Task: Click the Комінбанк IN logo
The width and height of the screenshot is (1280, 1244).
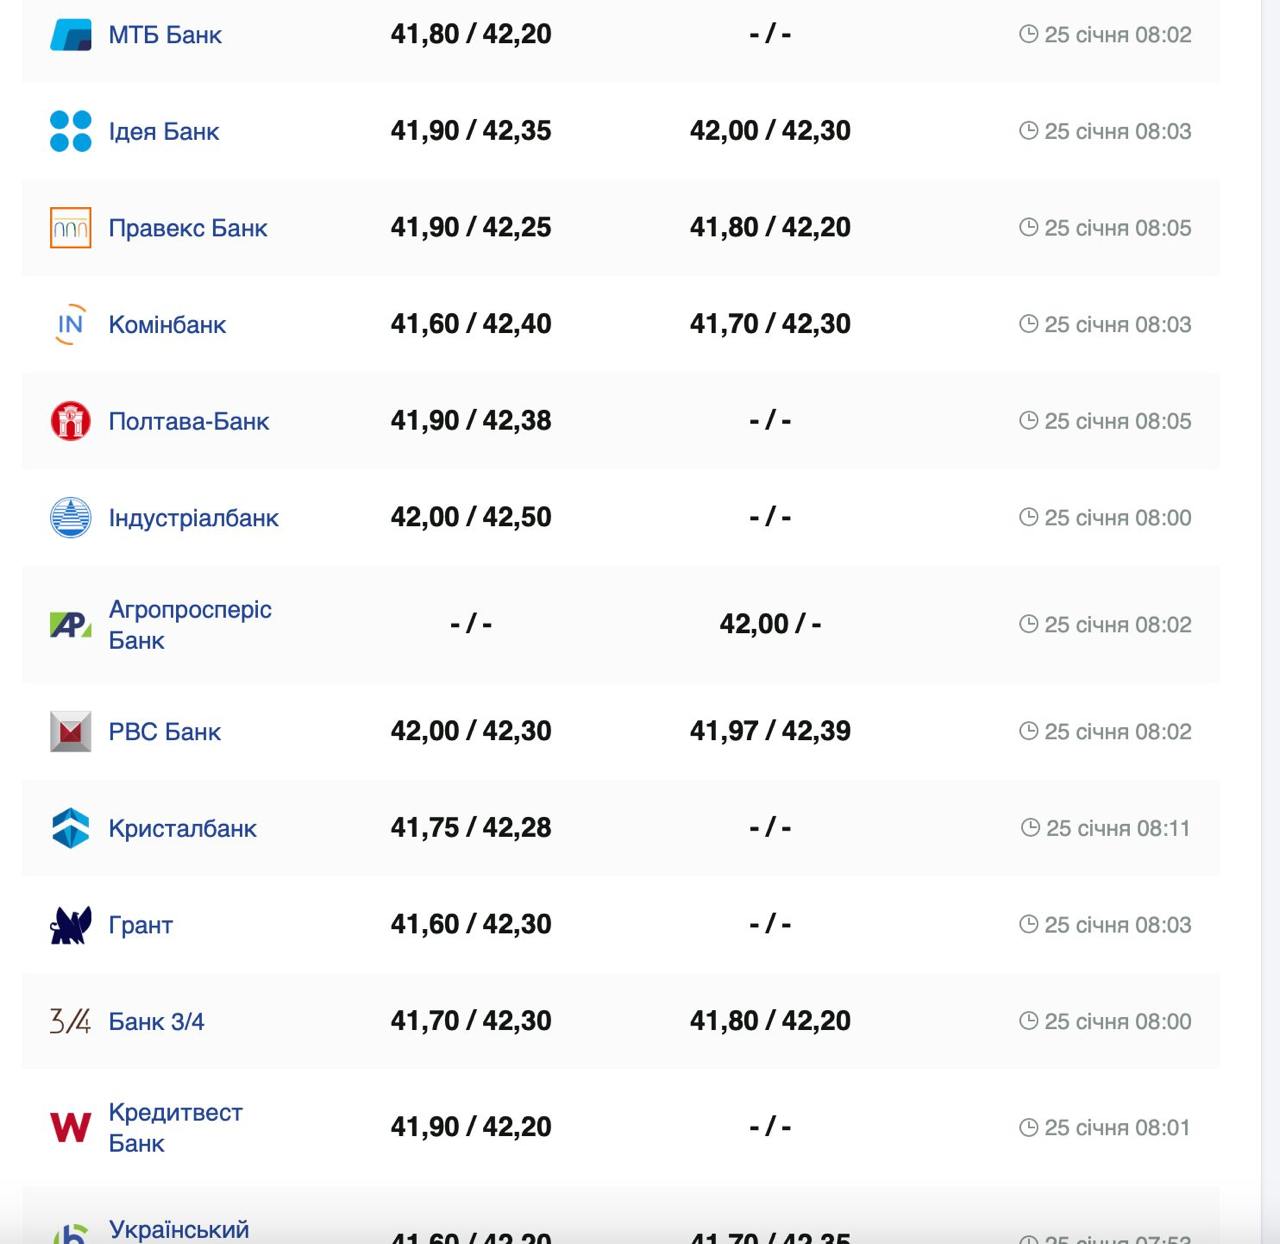Action: pyautogui.click(x=70, y=325)
